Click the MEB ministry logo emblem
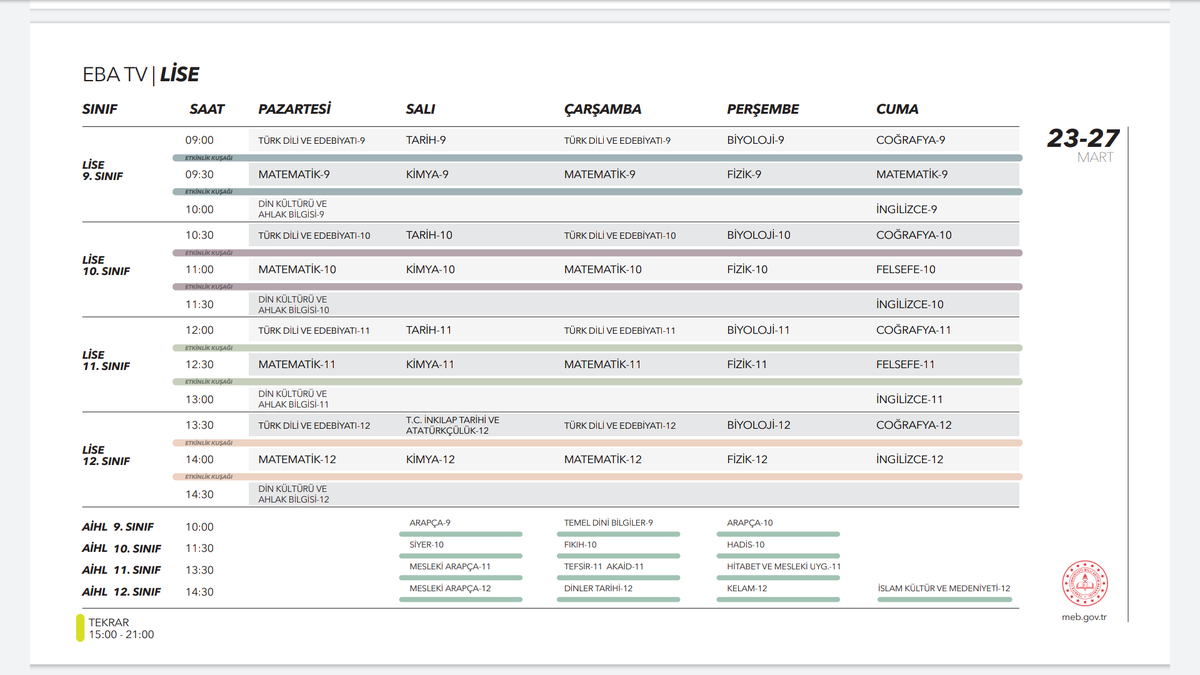 pyautogui.click(x=1085, y=584)
